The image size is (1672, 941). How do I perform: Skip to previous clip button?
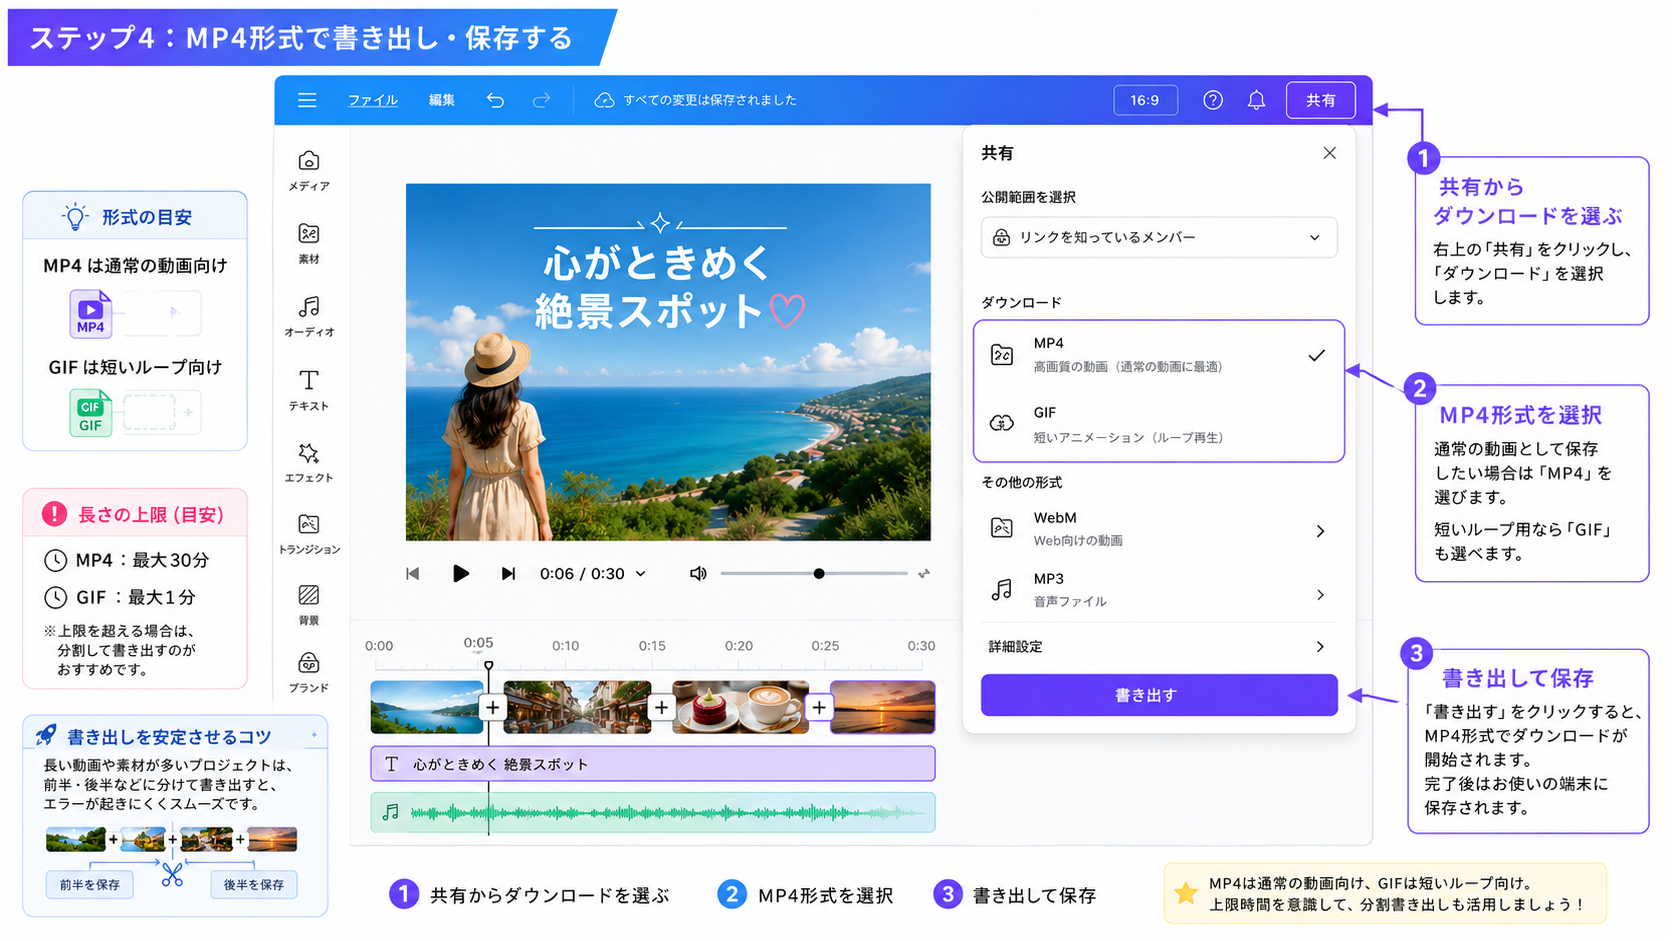pos(412,573)
